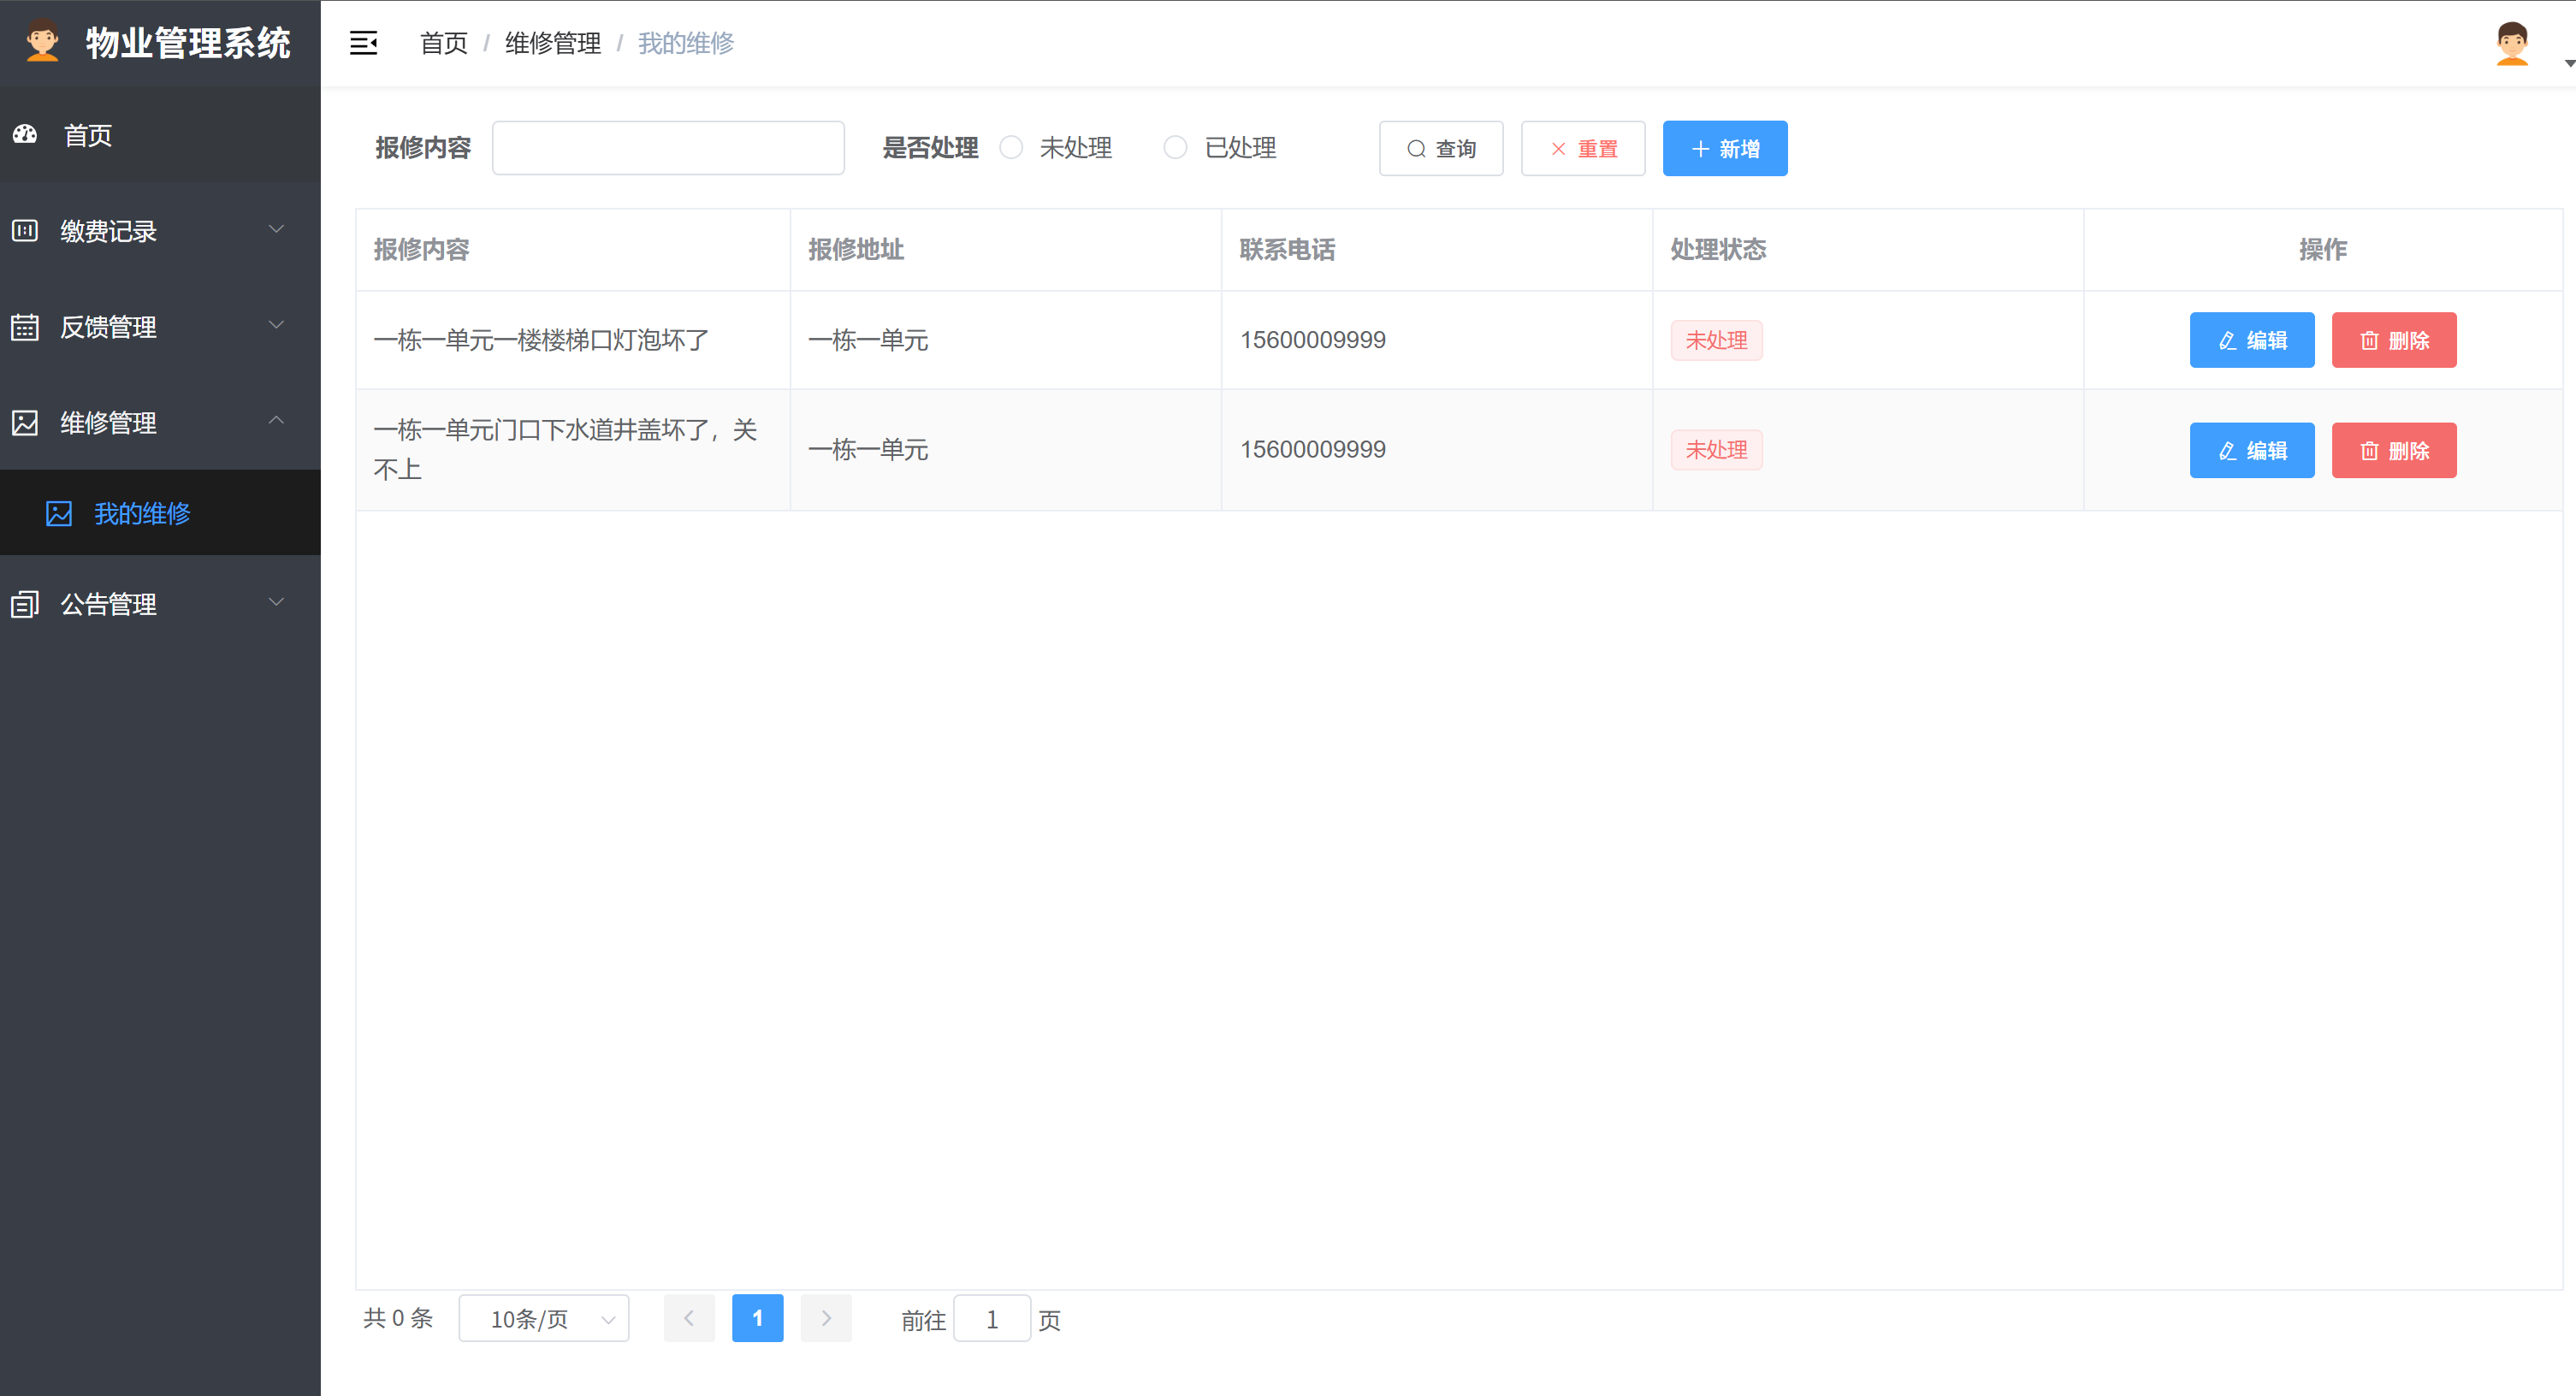This screenshot has width=2576, height=1396.
Task: Click the 缴费记录 payment icon
Action: click(x=25, y=231)
